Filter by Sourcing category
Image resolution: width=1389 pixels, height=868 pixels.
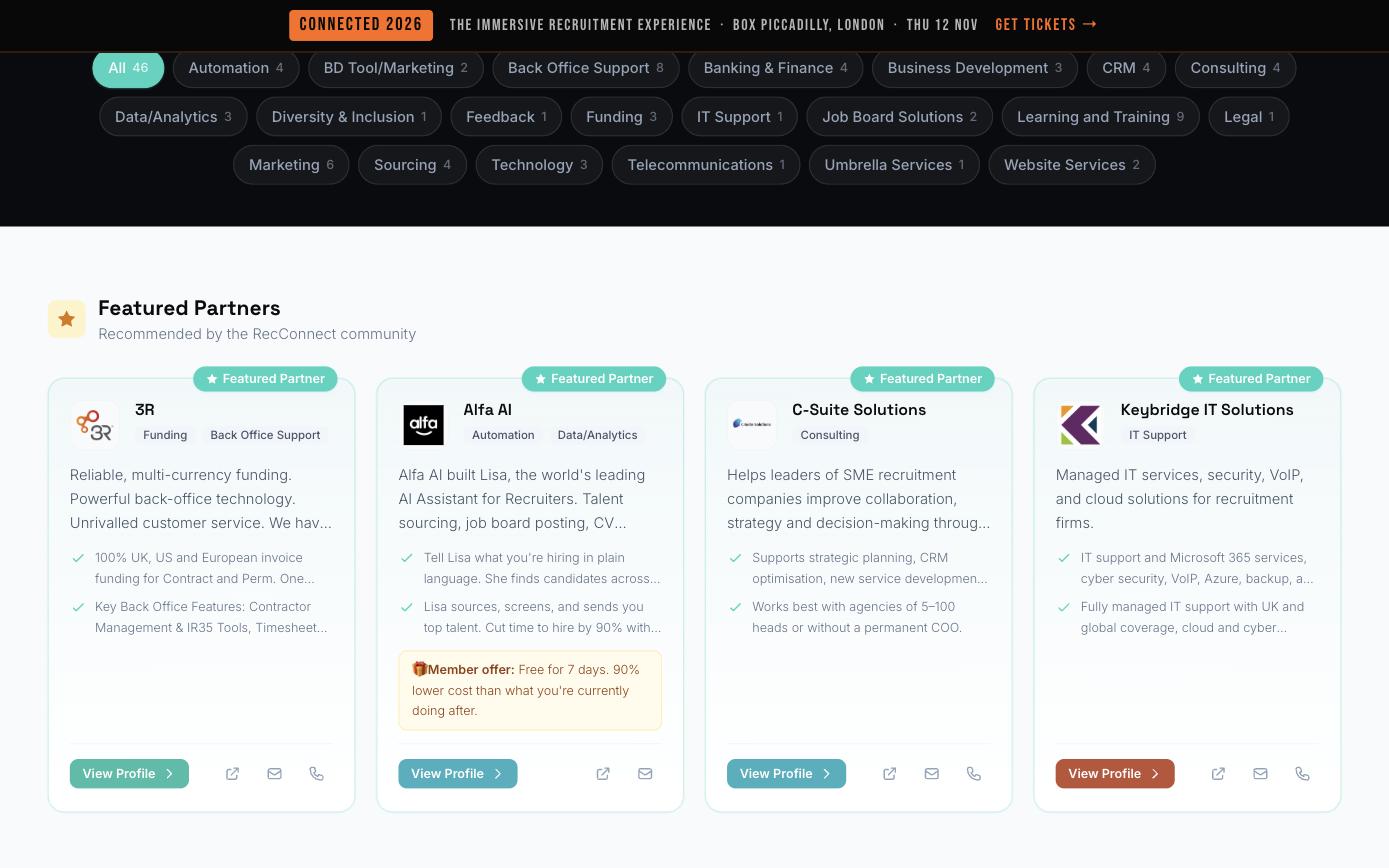click(412, 165)
